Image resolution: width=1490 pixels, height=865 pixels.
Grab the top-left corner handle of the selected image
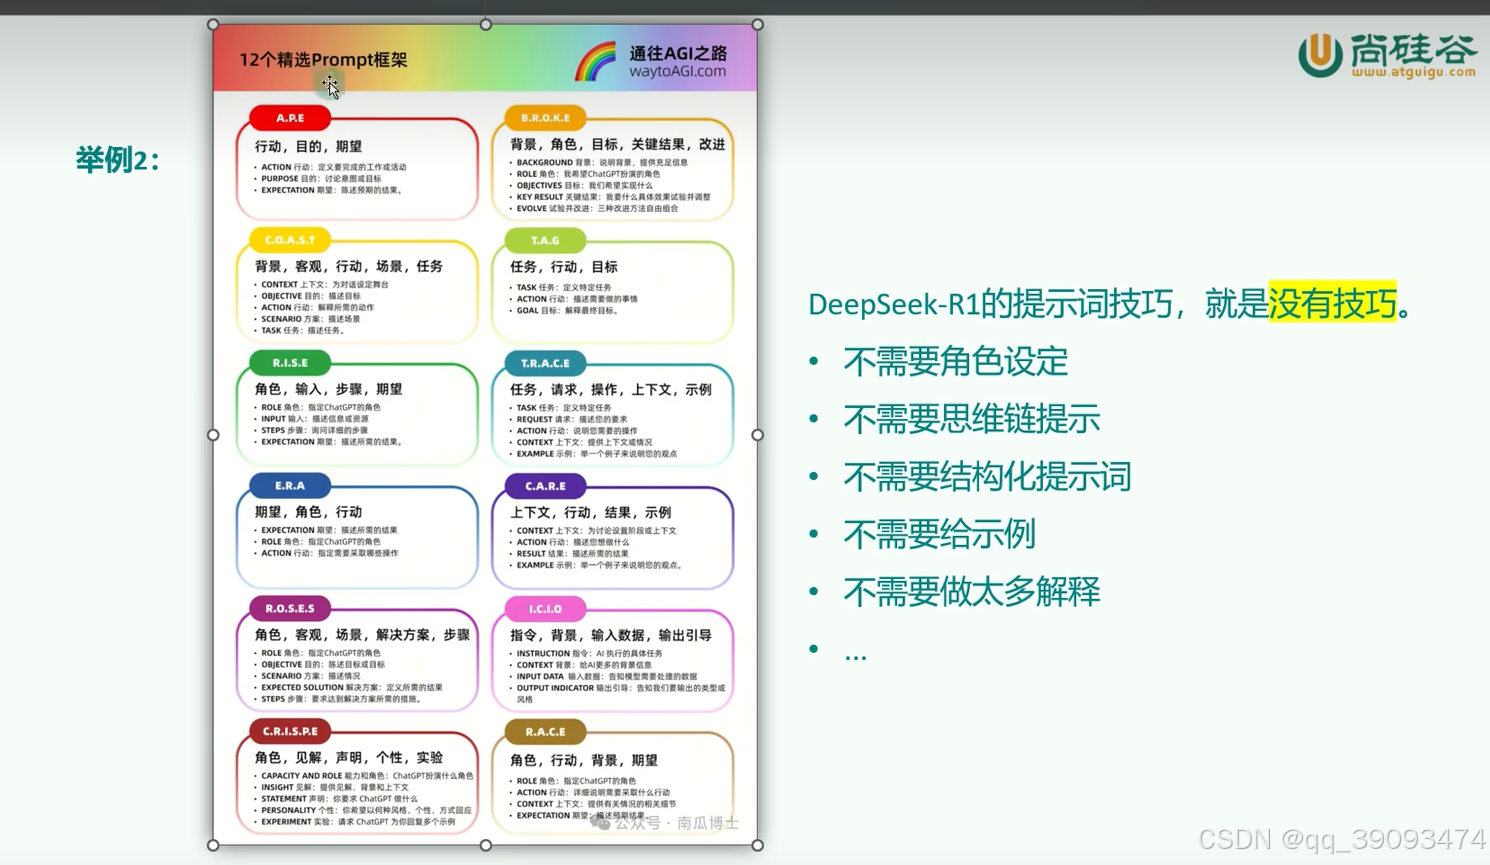click(213, 24)
